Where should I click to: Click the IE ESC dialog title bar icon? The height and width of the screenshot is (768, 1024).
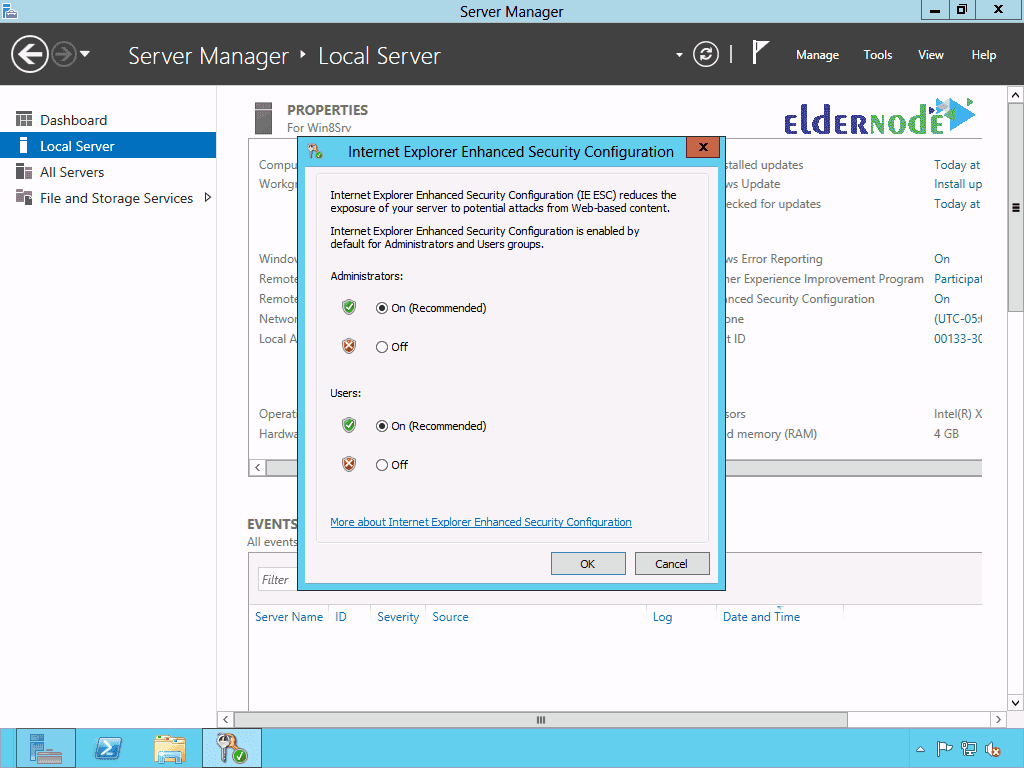click(315, 152)
